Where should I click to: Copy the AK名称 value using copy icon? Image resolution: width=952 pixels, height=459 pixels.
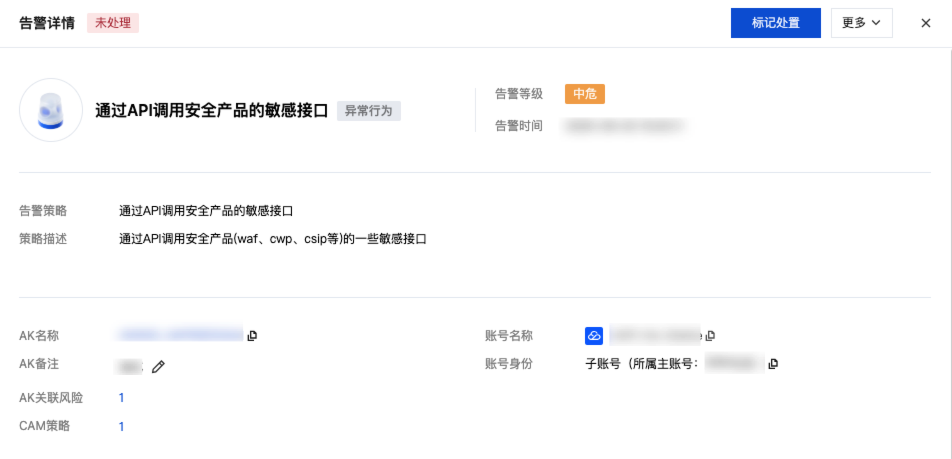(x=252, y=335)
